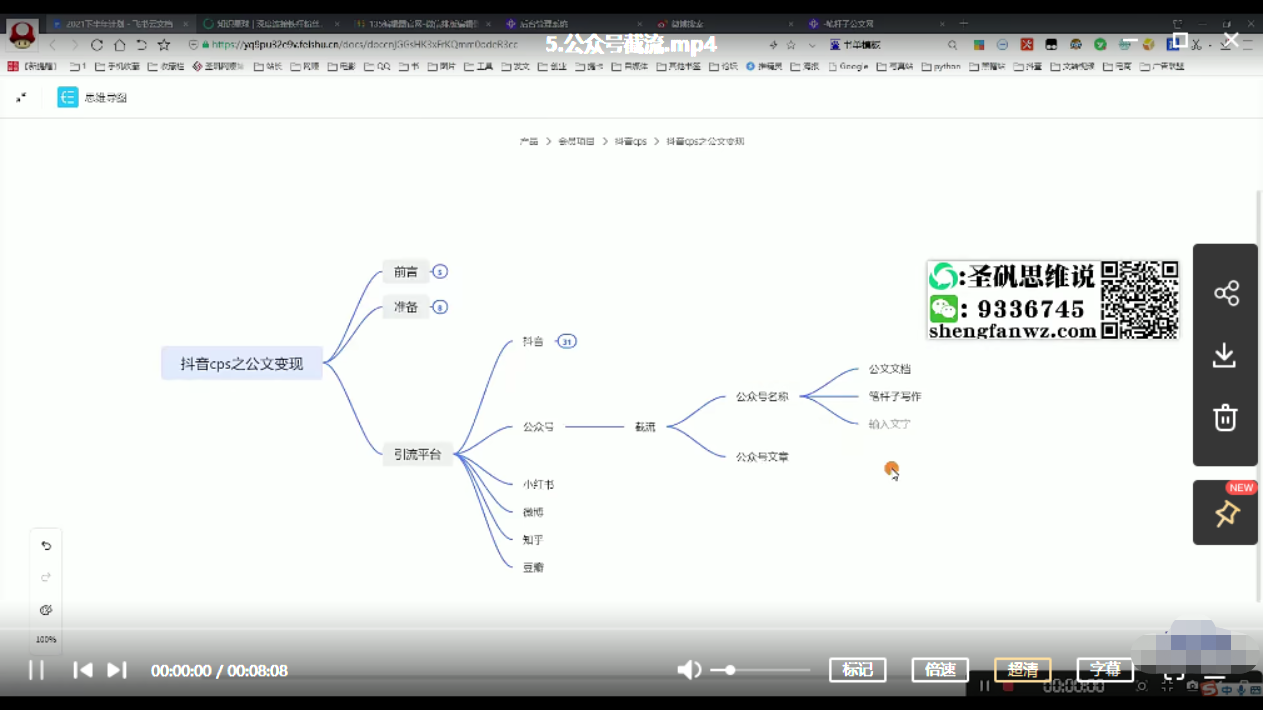Image resolution: width=1263 pixels, height=710 pixels.
Task: Open the 会员项目 breadcrumb link
Action: [576, 142]
